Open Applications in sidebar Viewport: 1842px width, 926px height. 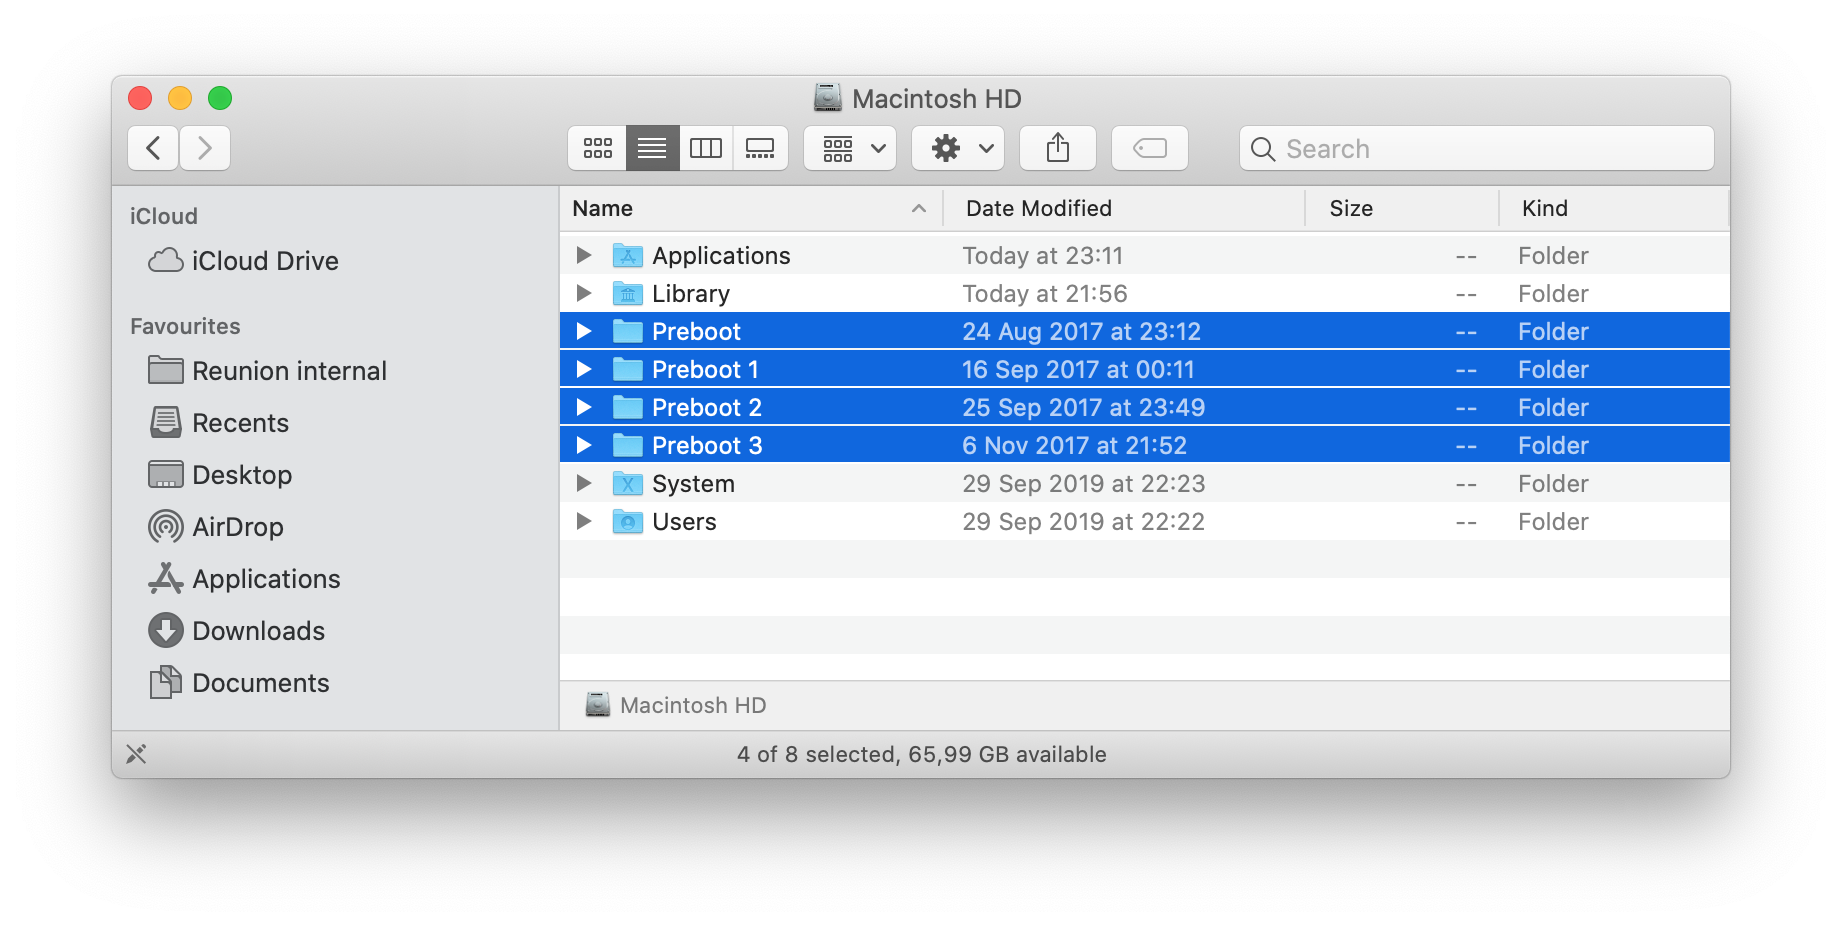[x=266, y=579]
